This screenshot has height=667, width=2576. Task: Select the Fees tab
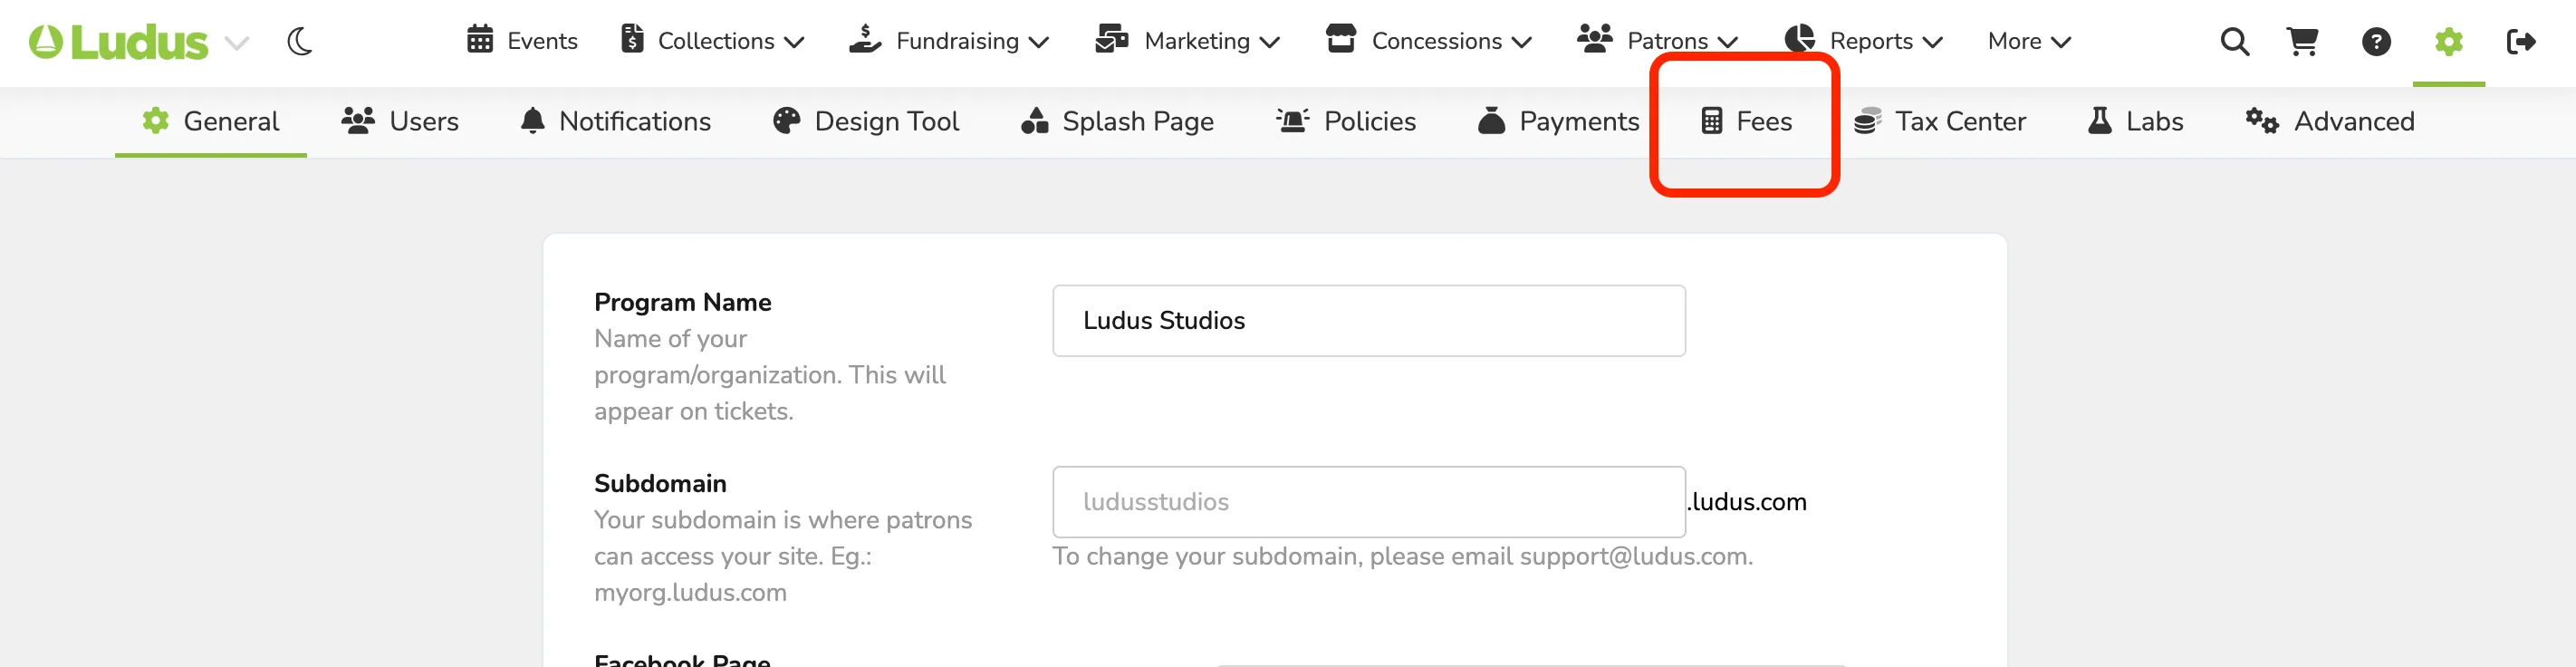point(1746,122)
